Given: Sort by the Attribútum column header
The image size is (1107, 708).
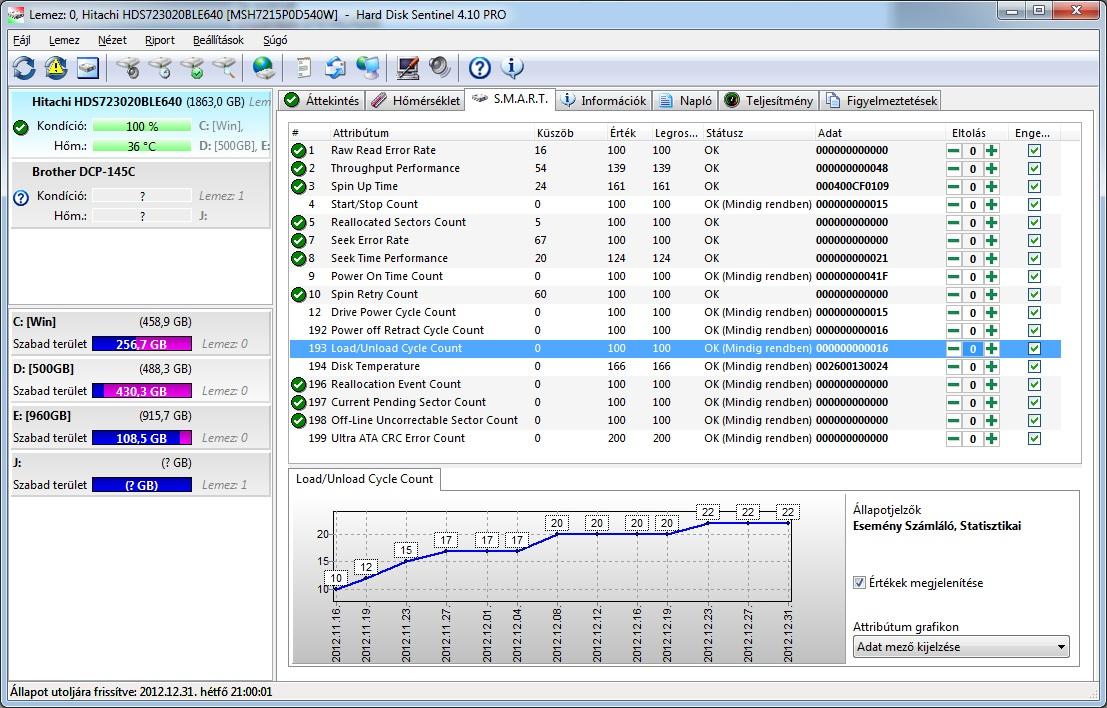Looking at the screenshot, I should click(360, 133).
